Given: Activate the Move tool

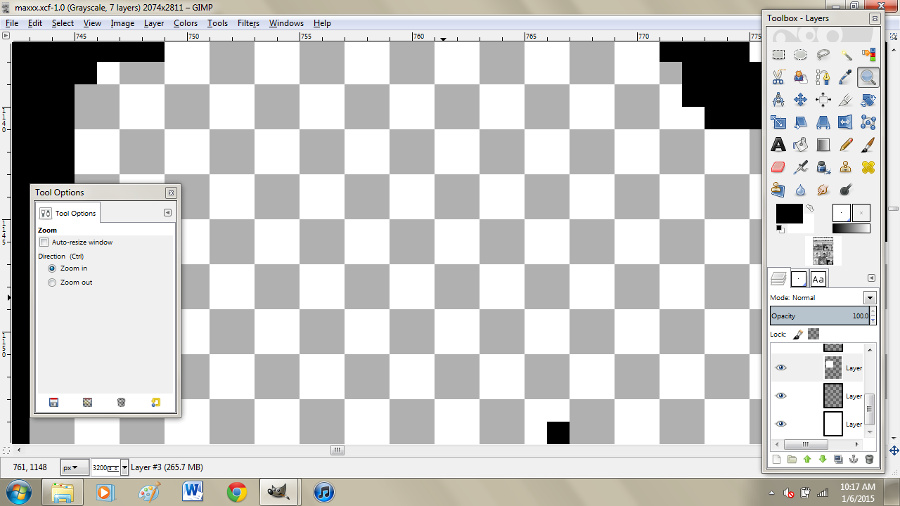Looking at the screenshot, I should [800, 100].
